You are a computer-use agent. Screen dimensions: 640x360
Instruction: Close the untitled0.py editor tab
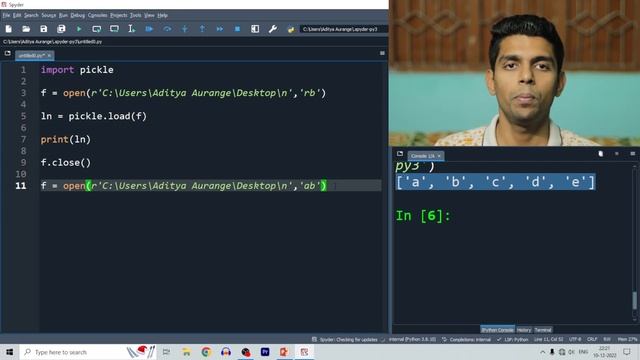[x=49, y=56]
